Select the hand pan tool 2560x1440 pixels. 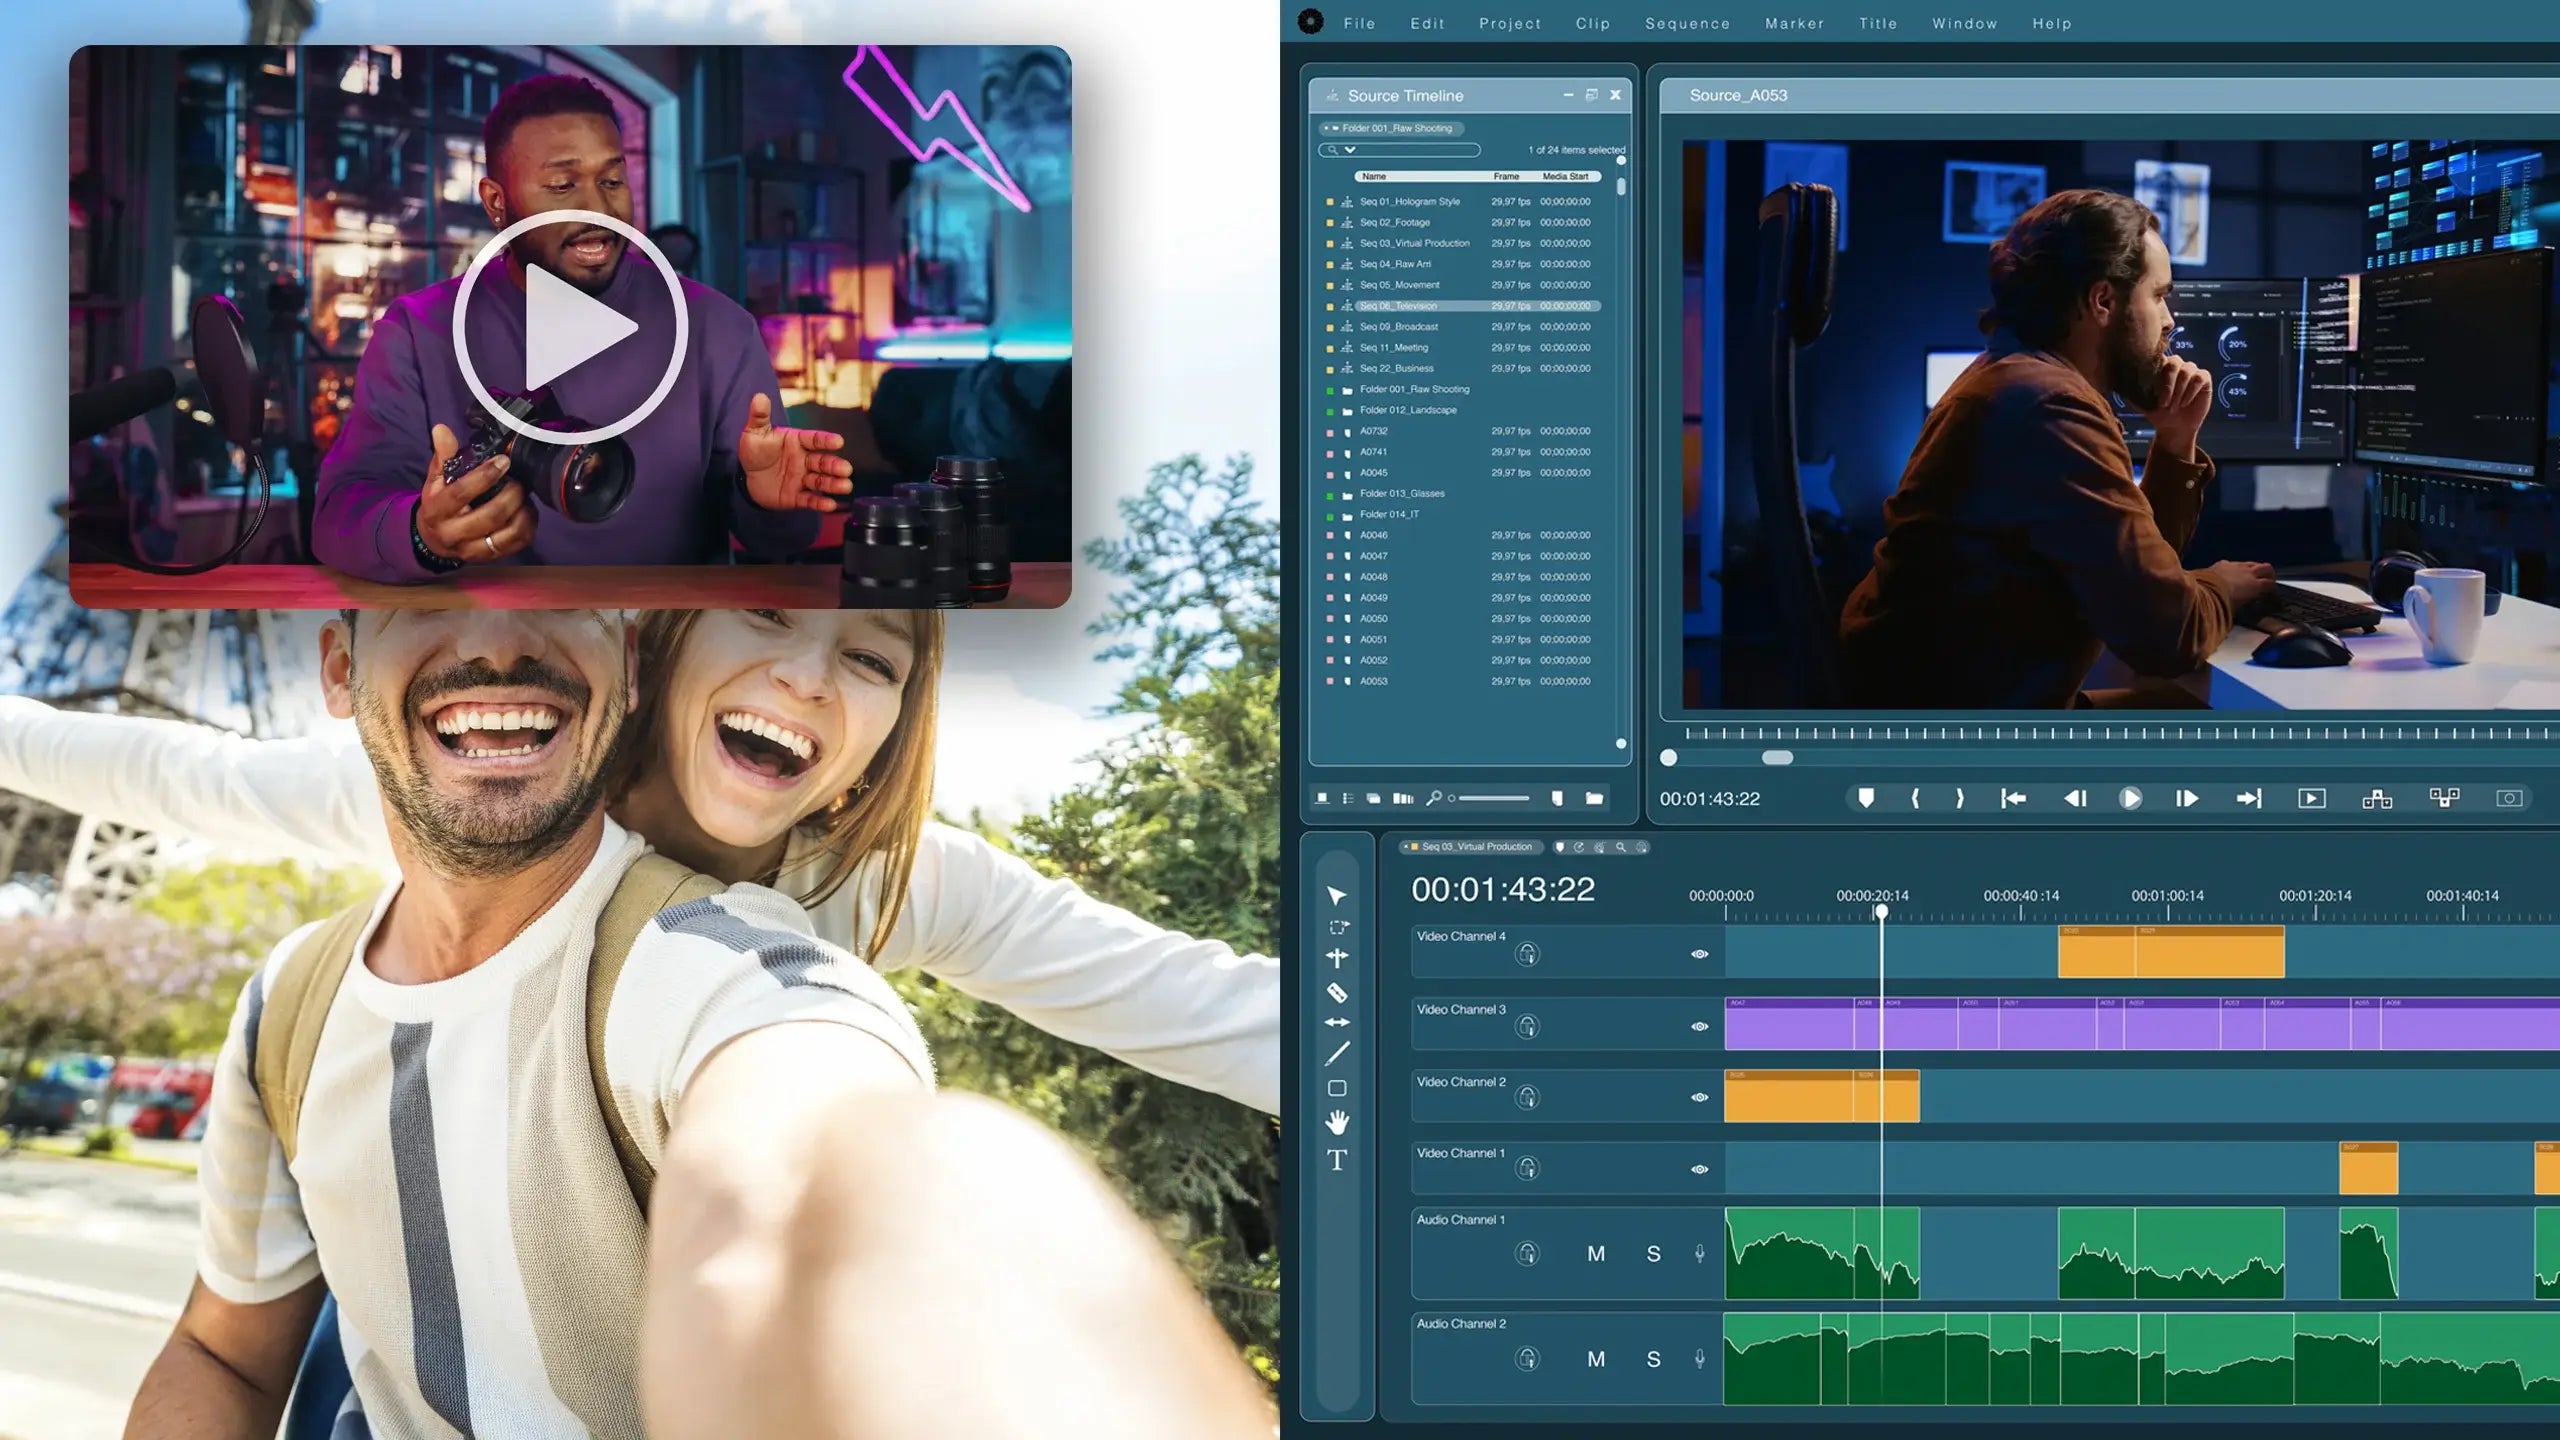[x=1337, y=1122]
